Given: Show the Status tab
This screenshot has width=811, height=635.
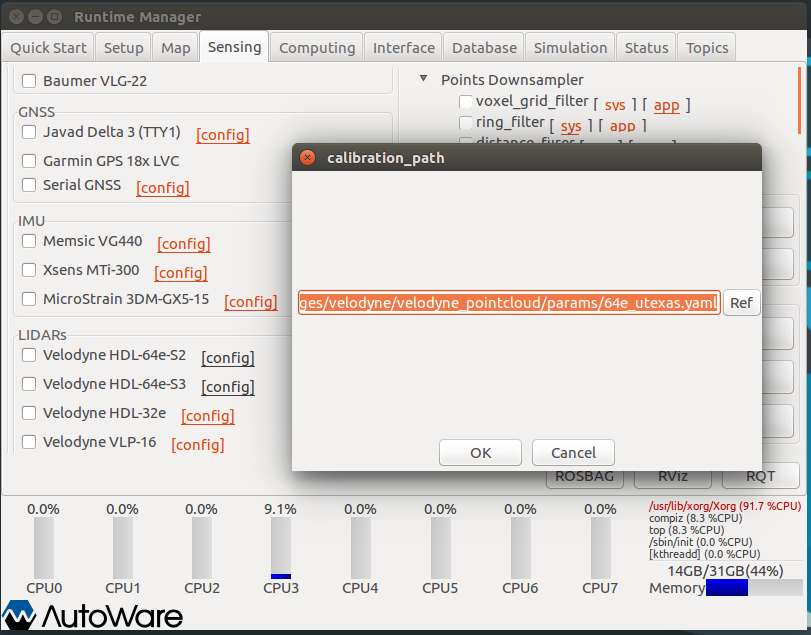Looking at the screenshot, I should coord(646,48).
